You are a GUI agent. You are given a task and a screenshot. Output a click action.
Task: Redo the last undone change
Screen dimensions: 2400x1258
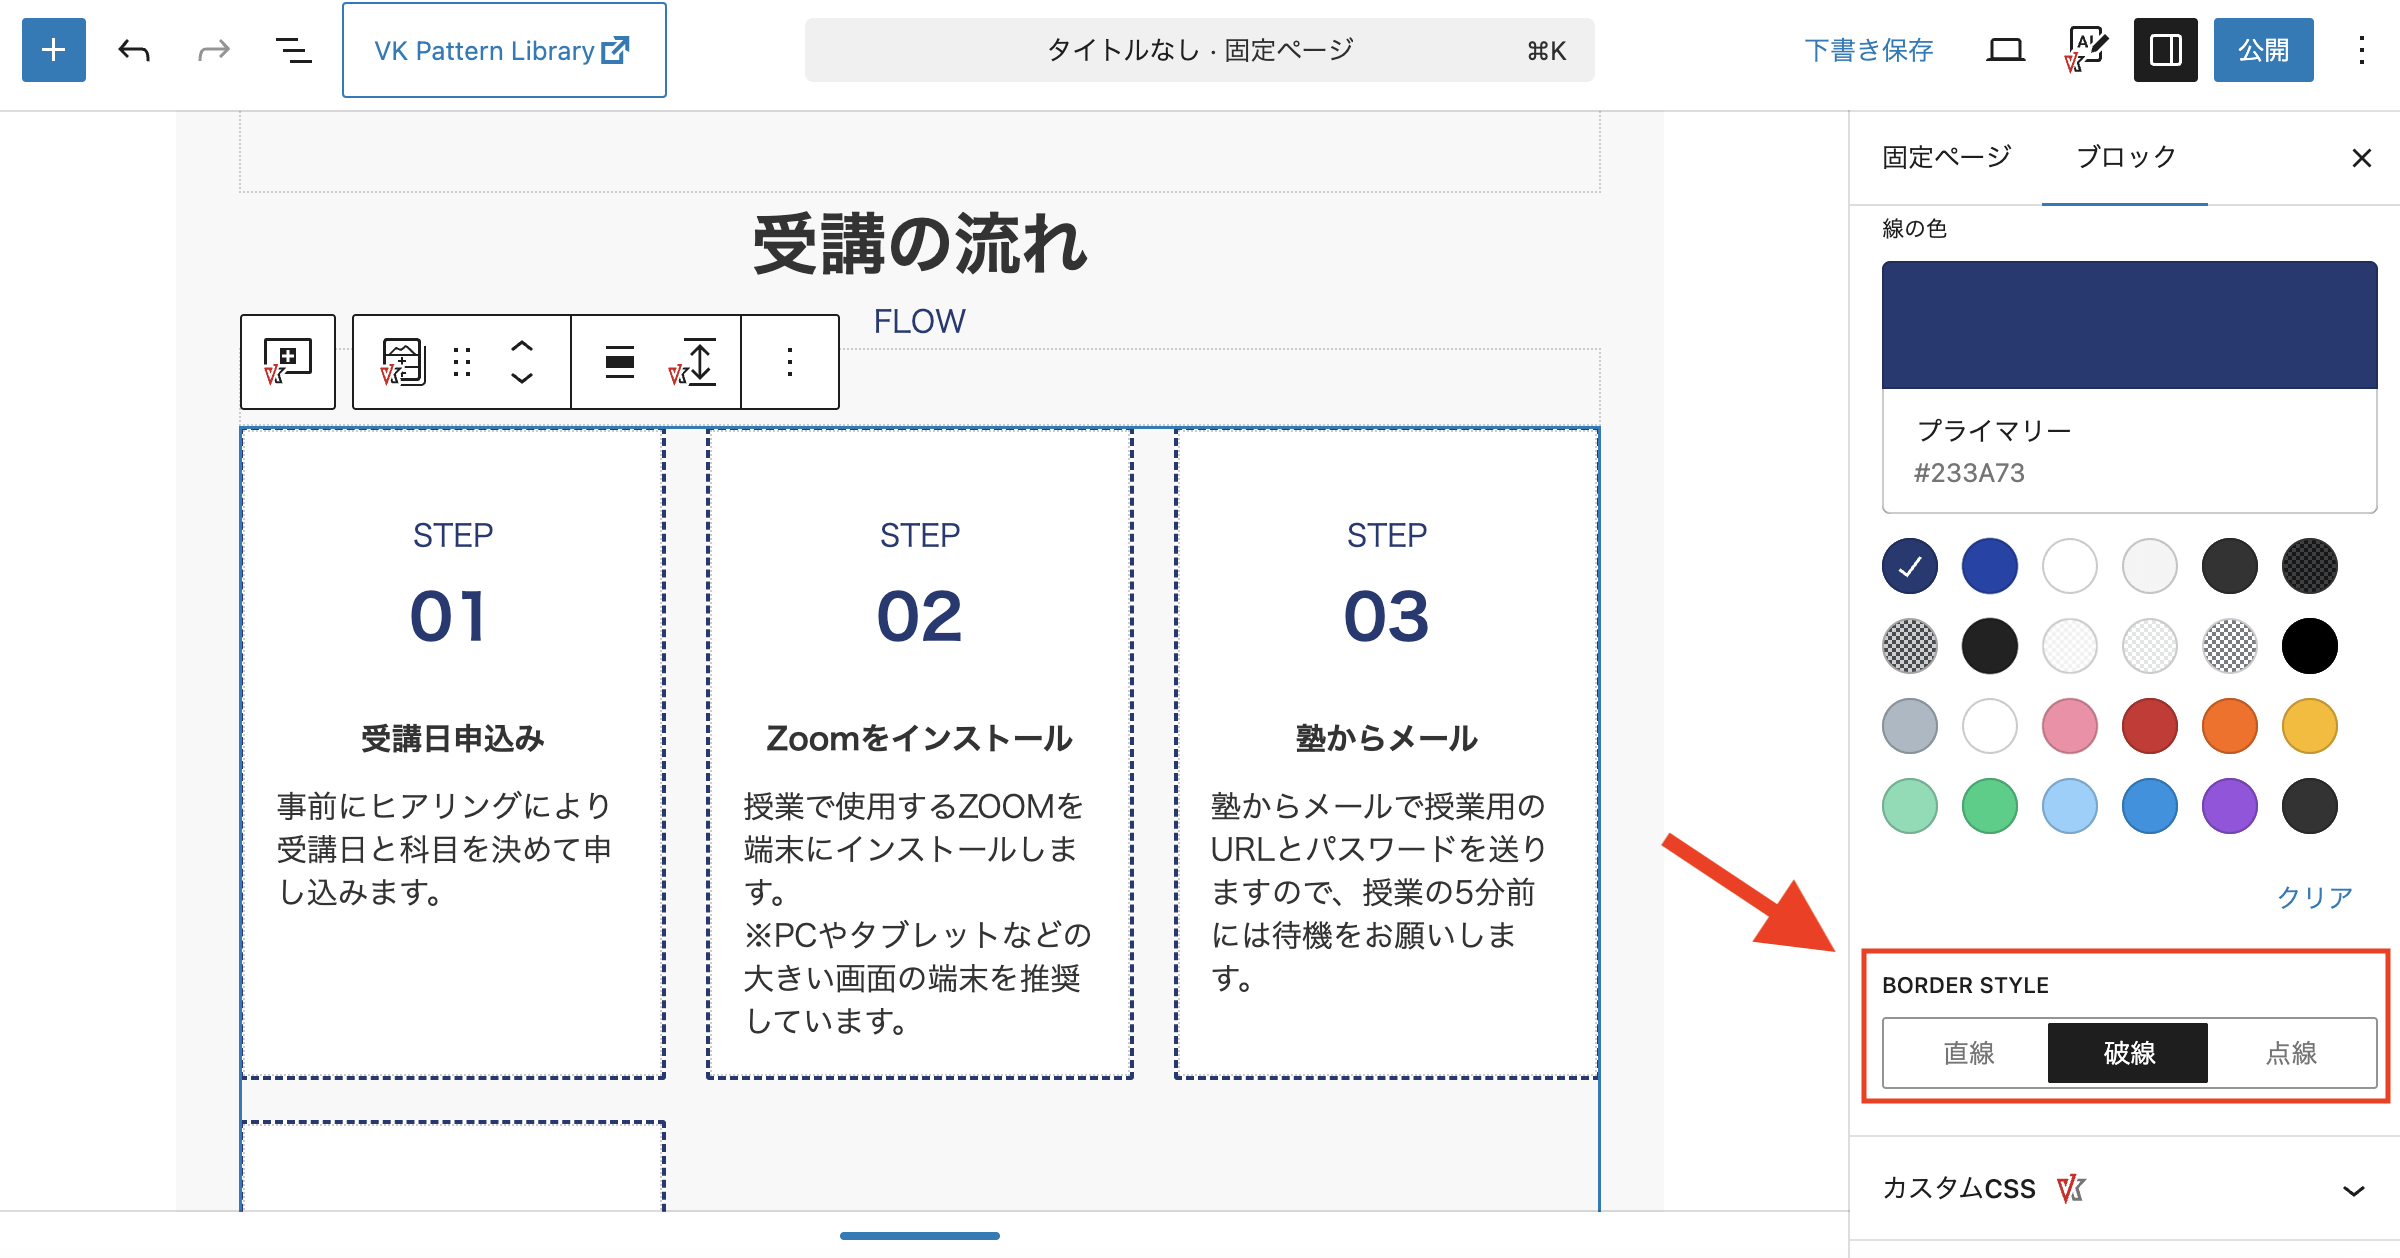tap(213, 50)
